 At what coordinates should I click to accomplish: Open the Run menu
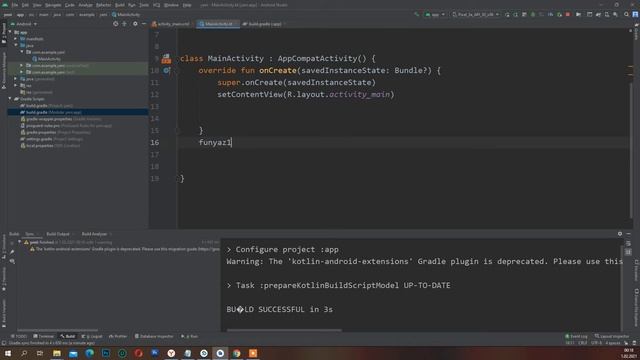[131, 5]
